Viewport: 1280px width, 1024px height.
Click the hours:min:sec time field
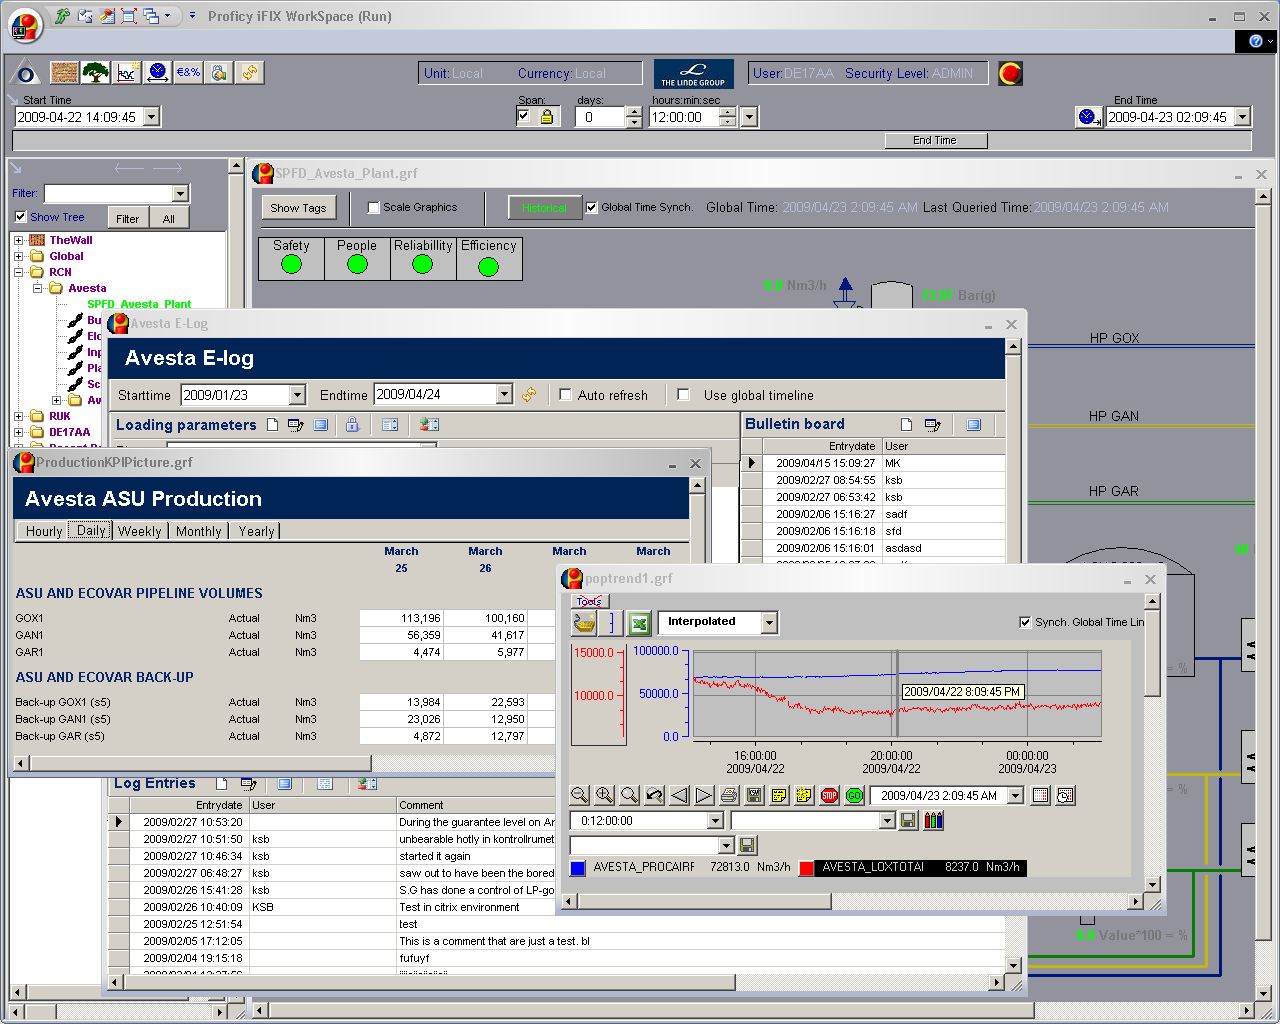pyautogui.click(x=684, y=117)
